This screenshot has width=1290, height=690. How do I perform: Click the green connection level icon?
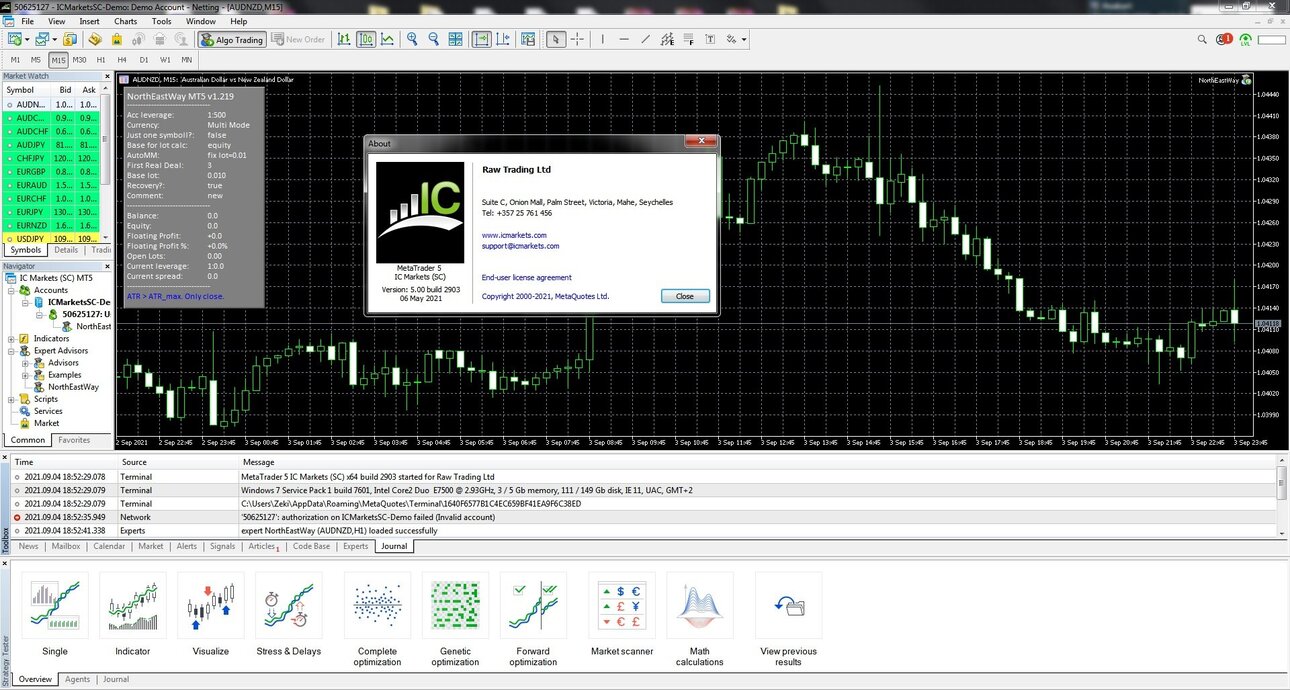point(1246,40)
